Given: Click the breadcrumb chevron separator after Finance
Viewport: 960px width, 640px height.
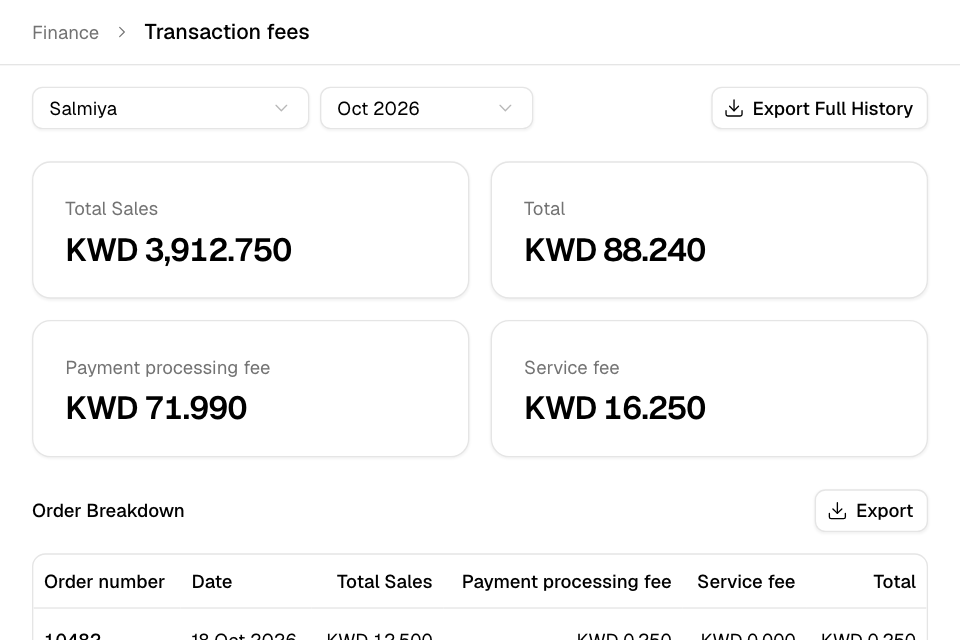Looking at the screenshot, I should 122,32.
